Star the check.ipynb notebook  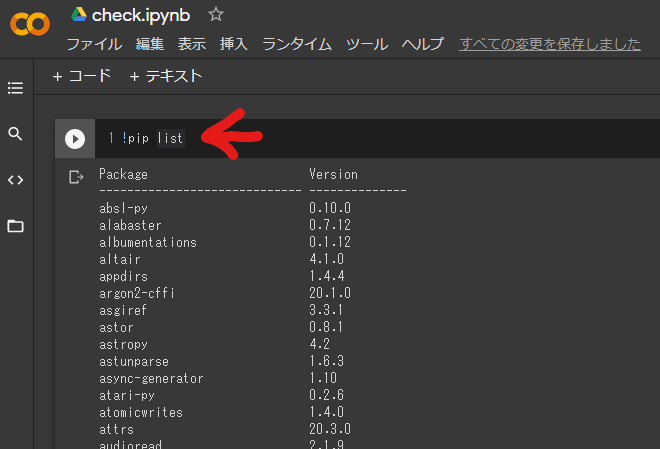point(216,15)
